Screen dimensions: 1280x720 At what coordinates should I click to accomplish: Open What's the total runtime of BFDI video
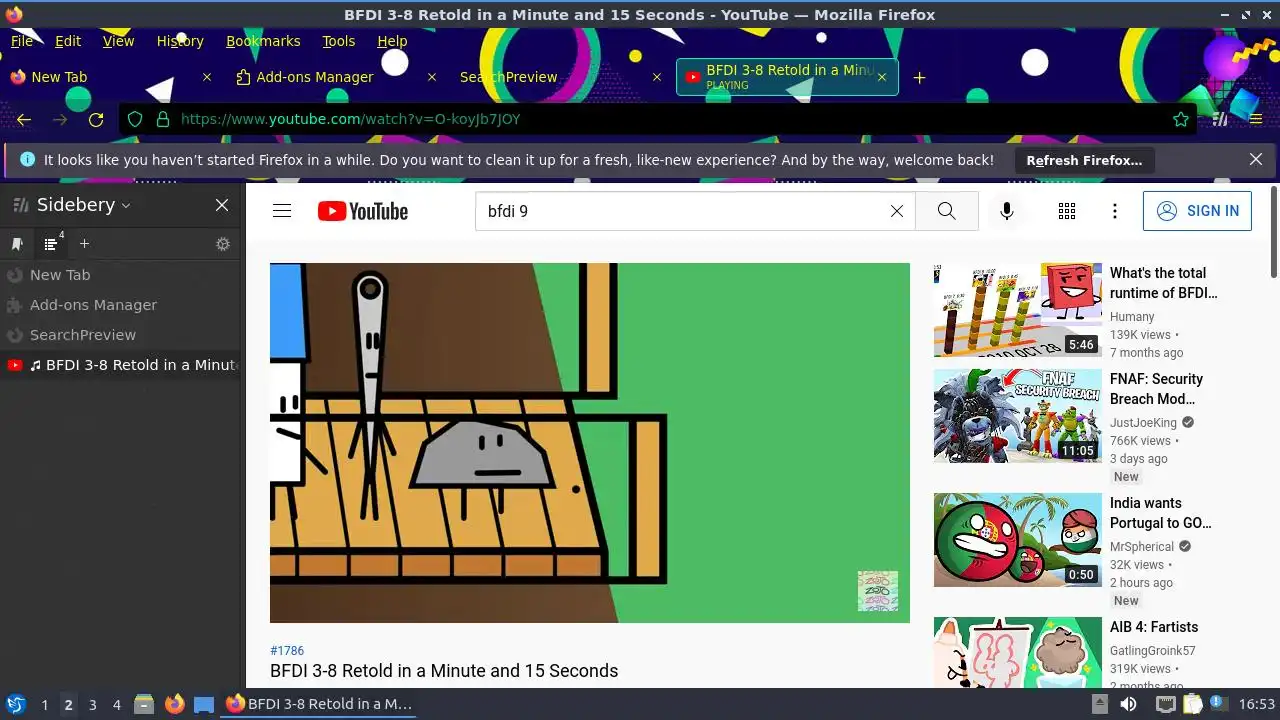pyautogui.click(x=1164, y=283)
